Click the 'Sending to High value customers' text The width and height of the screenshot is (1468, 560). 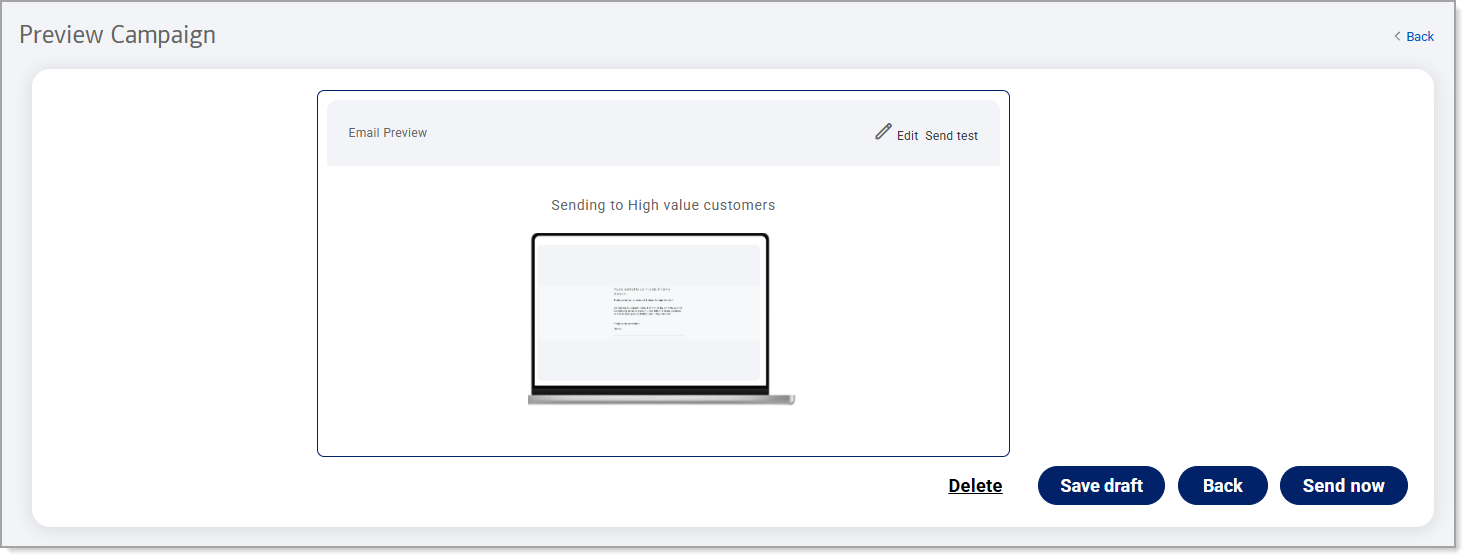pos(662,205)
